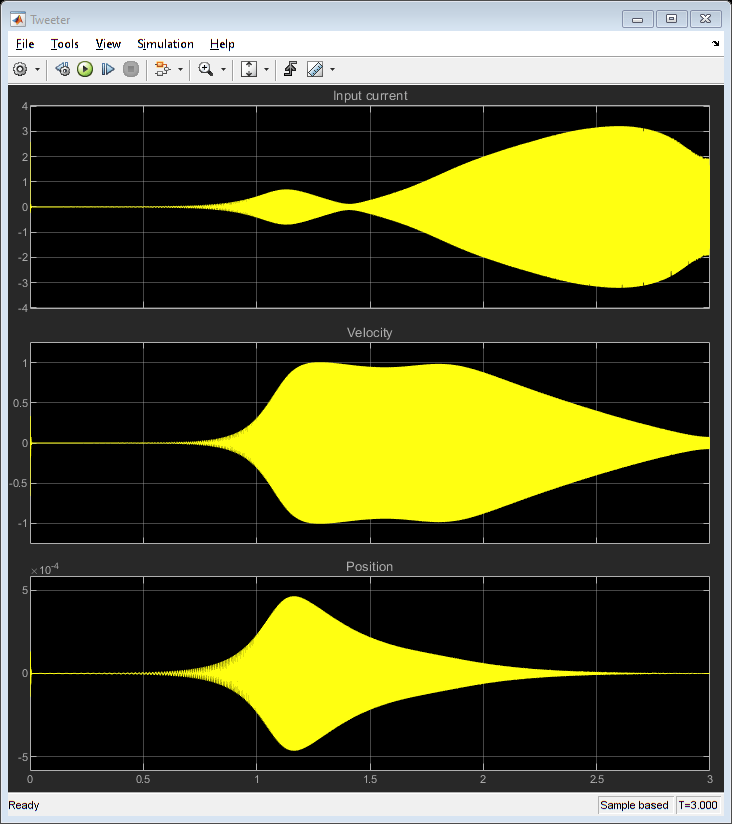Image resolution: width=732 pixels, height=824 pixels.
Task: Click the Input current plot title
Action: [x=370, y=96]
